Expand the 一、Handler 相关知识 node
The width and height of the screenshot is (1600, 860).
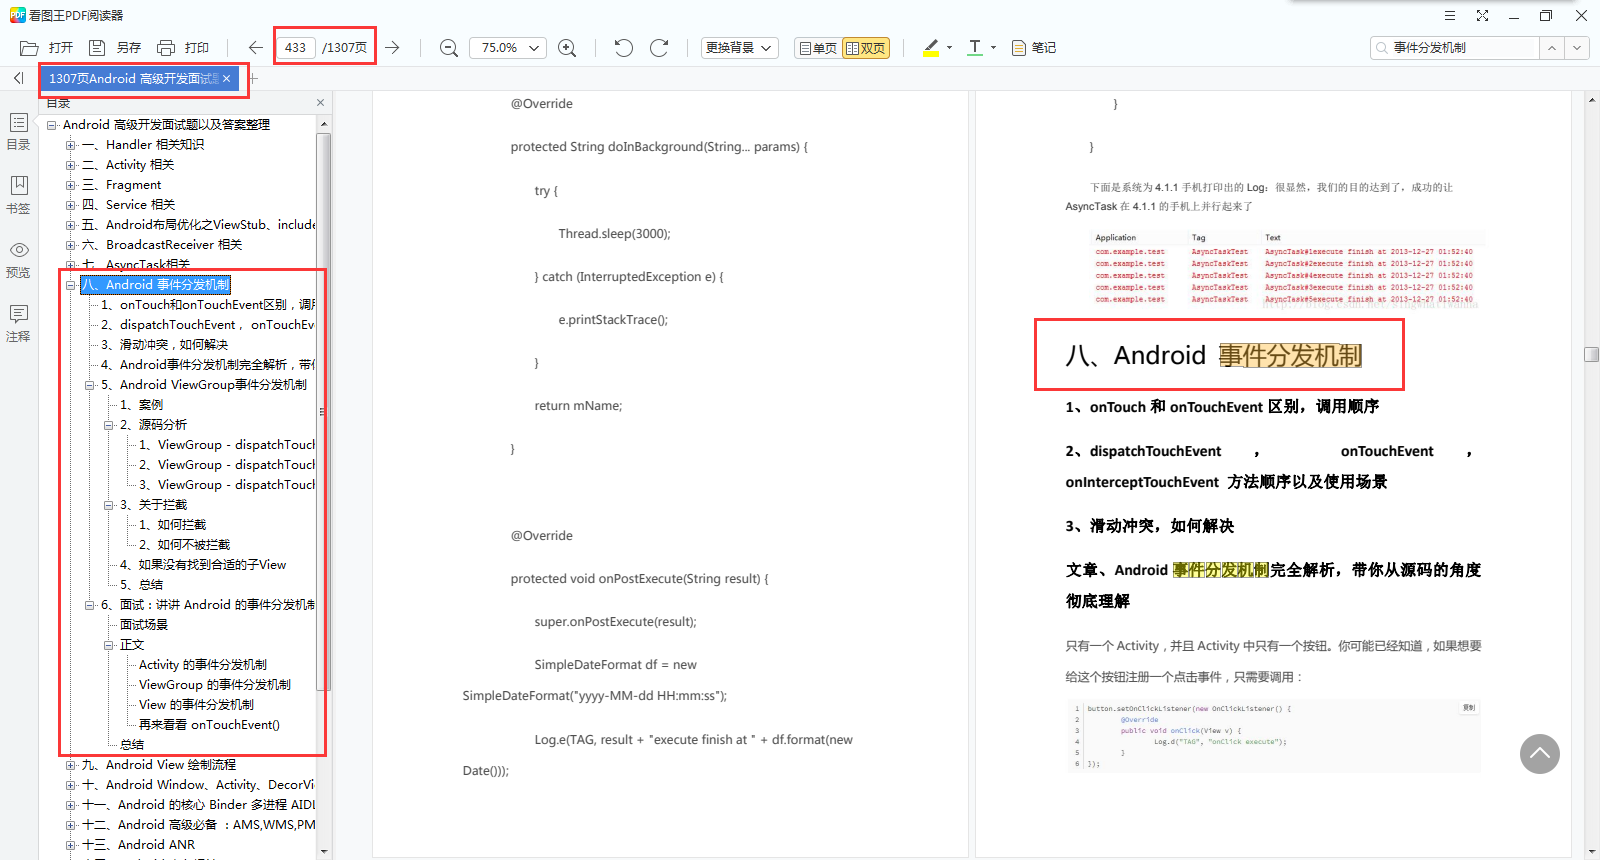click(x=71, y=145)
